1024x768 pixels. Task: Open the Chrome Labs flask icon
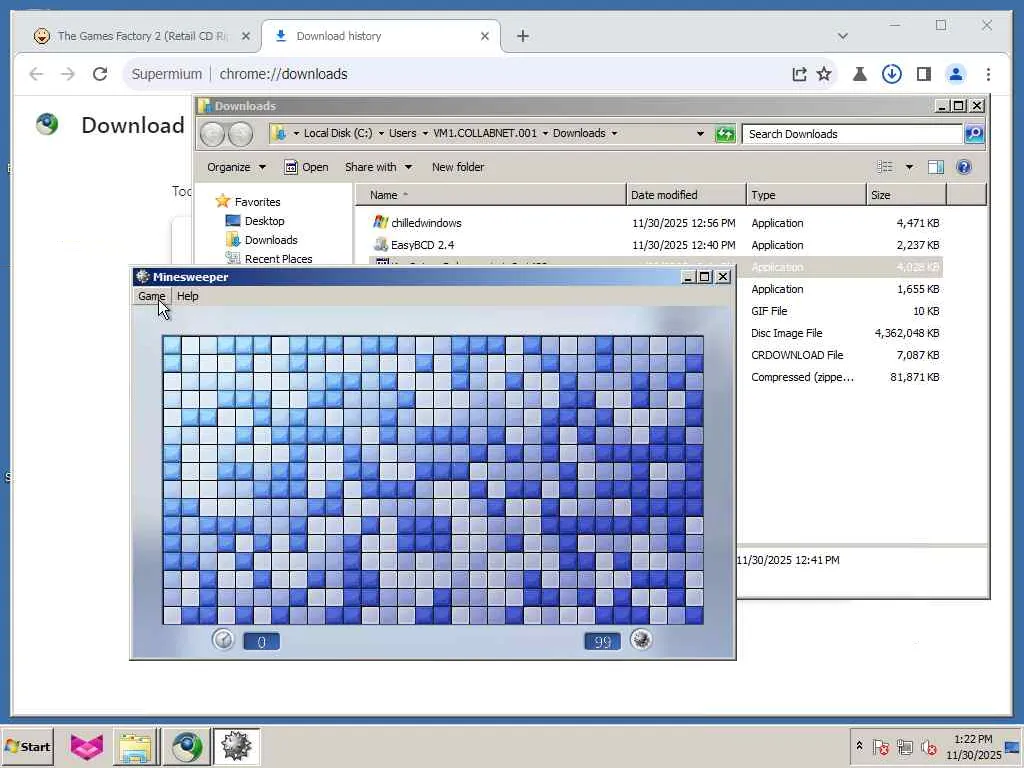pos(859,74)
